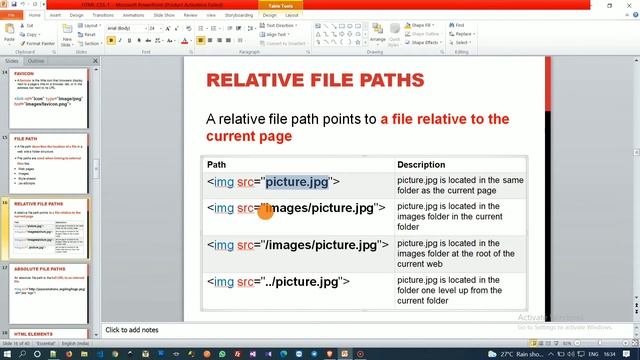
Task: Toggle Align Text Left
Action: [x=200, y=40]
